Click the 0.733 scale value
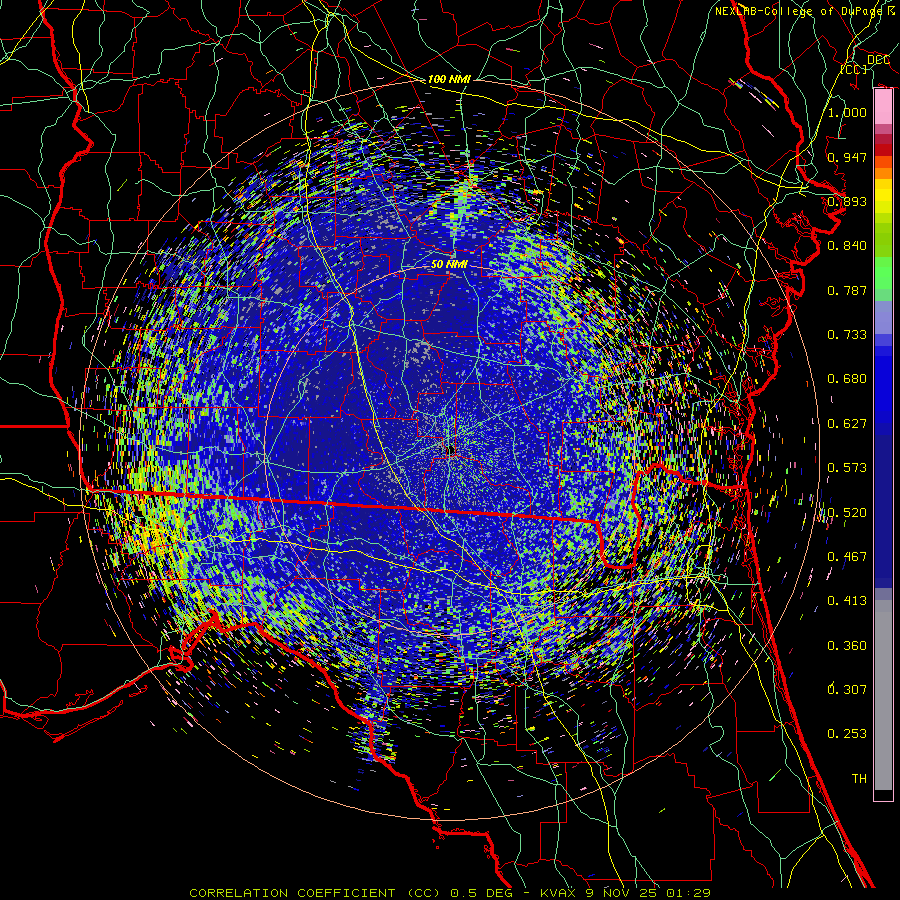 (847, 335)
